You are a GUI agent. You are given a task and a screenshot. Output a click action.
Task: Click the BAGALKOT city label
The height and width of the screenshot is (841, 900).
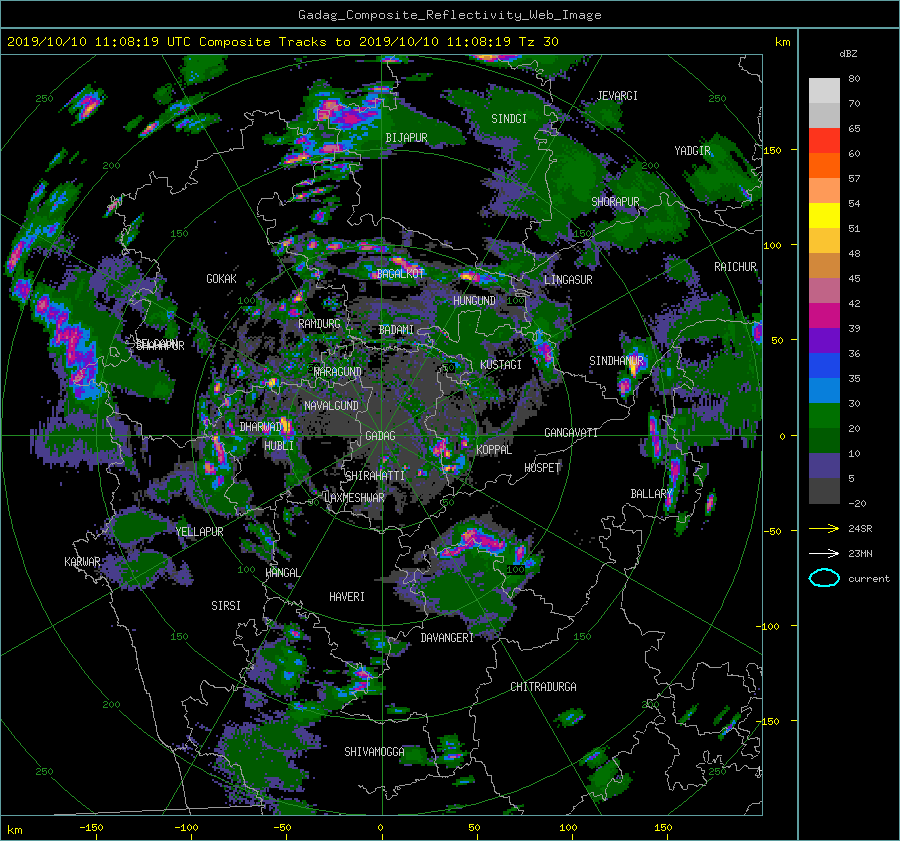coord(400,274)
